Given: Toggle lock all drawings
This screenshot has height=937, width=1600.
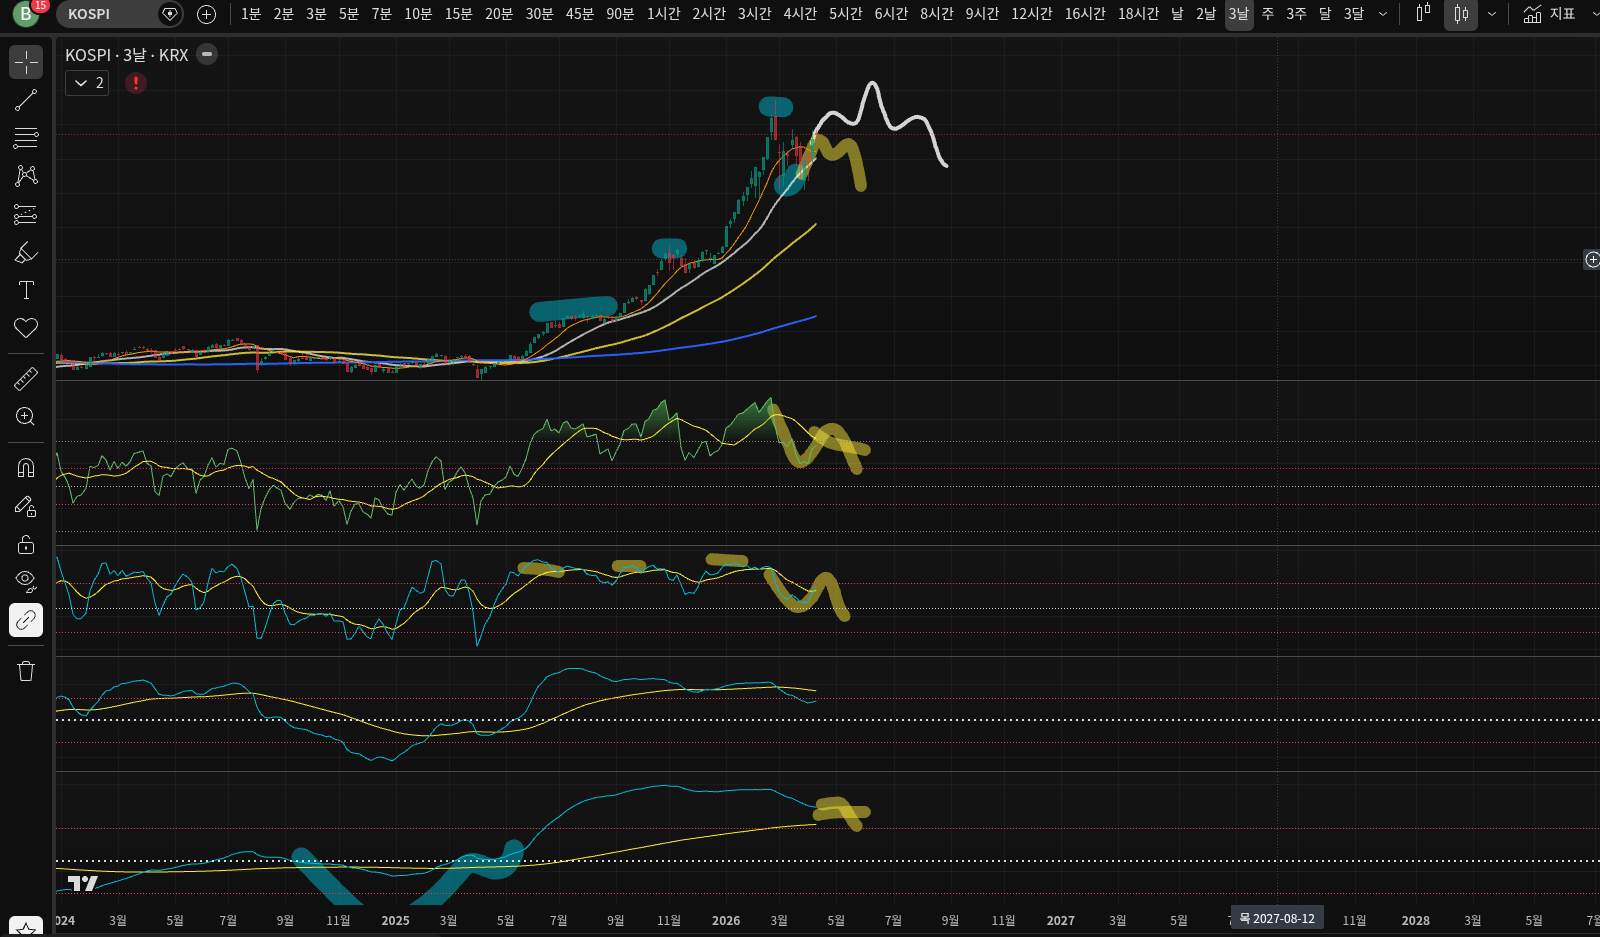Looking at the screenshot, I should click(x=26, y=544).
